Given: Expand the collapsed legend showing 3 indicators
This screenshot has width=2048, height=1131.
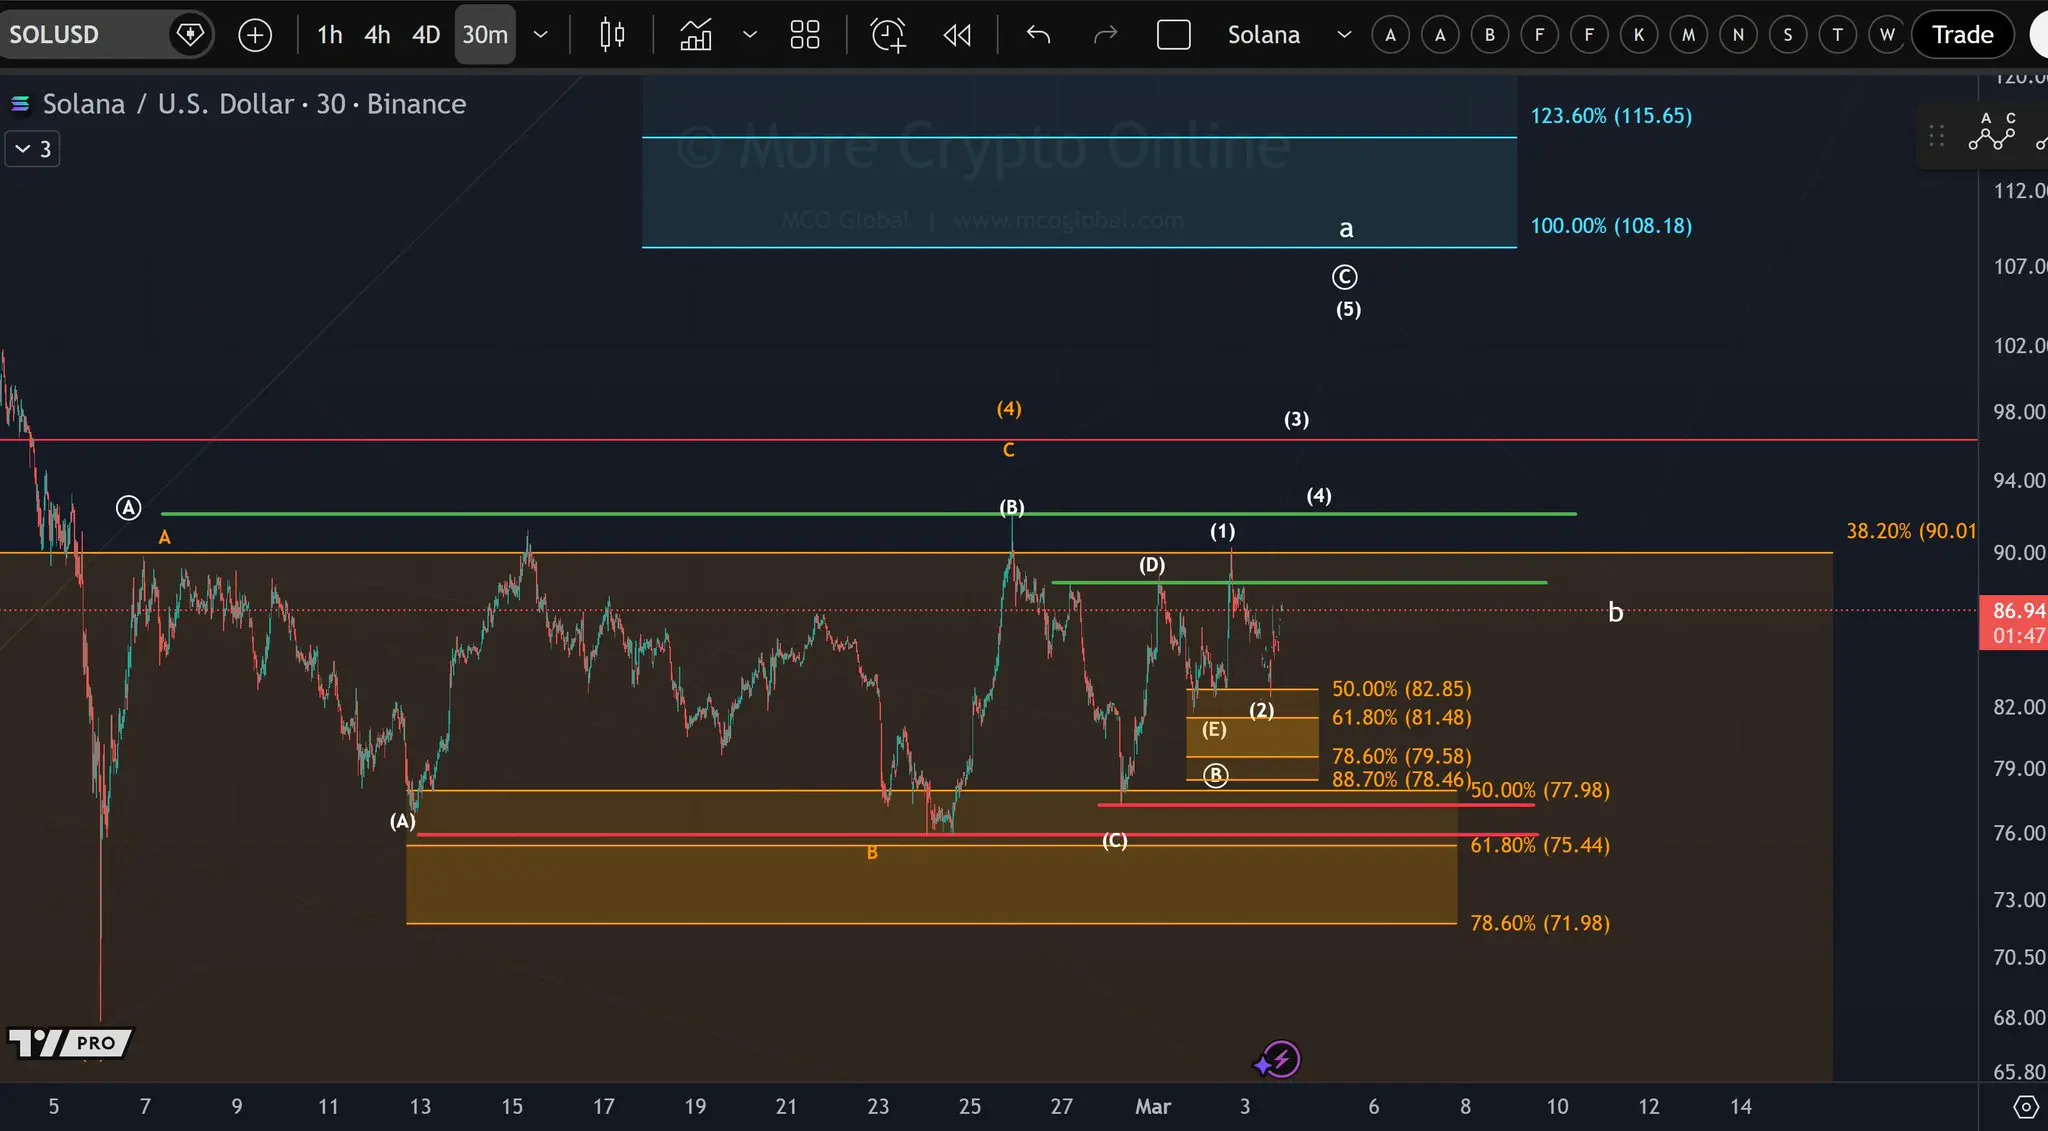Looking at the screenshot, I should click(x=32, y=149).
